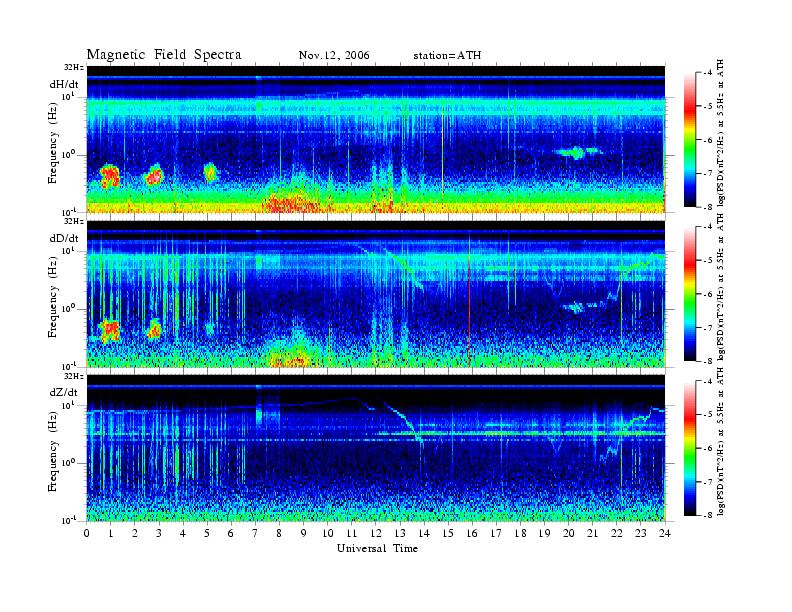Click the "Magnetic Field Spectra" title
This screenshot has height=612, width=792.
[164, 55]
